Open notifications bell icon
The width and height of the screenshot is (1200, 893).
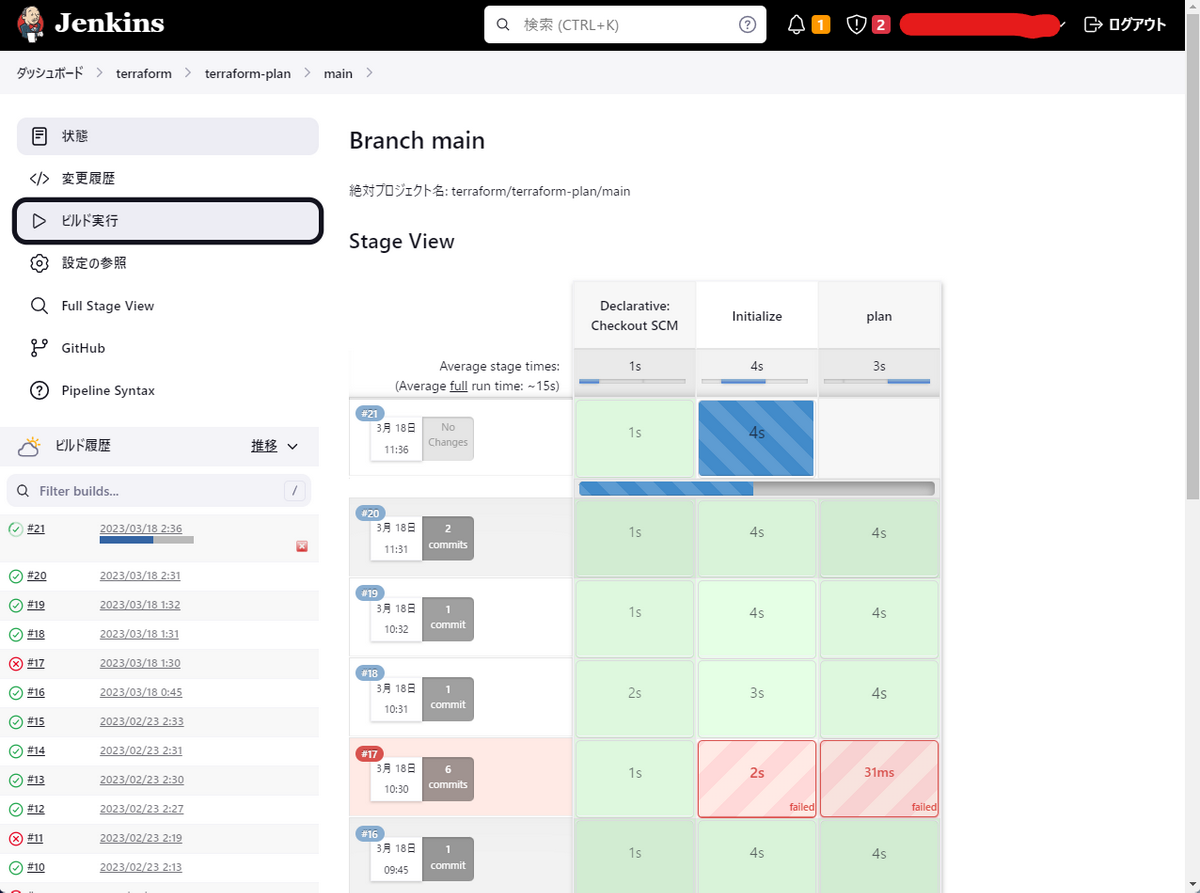pos(796,25)
